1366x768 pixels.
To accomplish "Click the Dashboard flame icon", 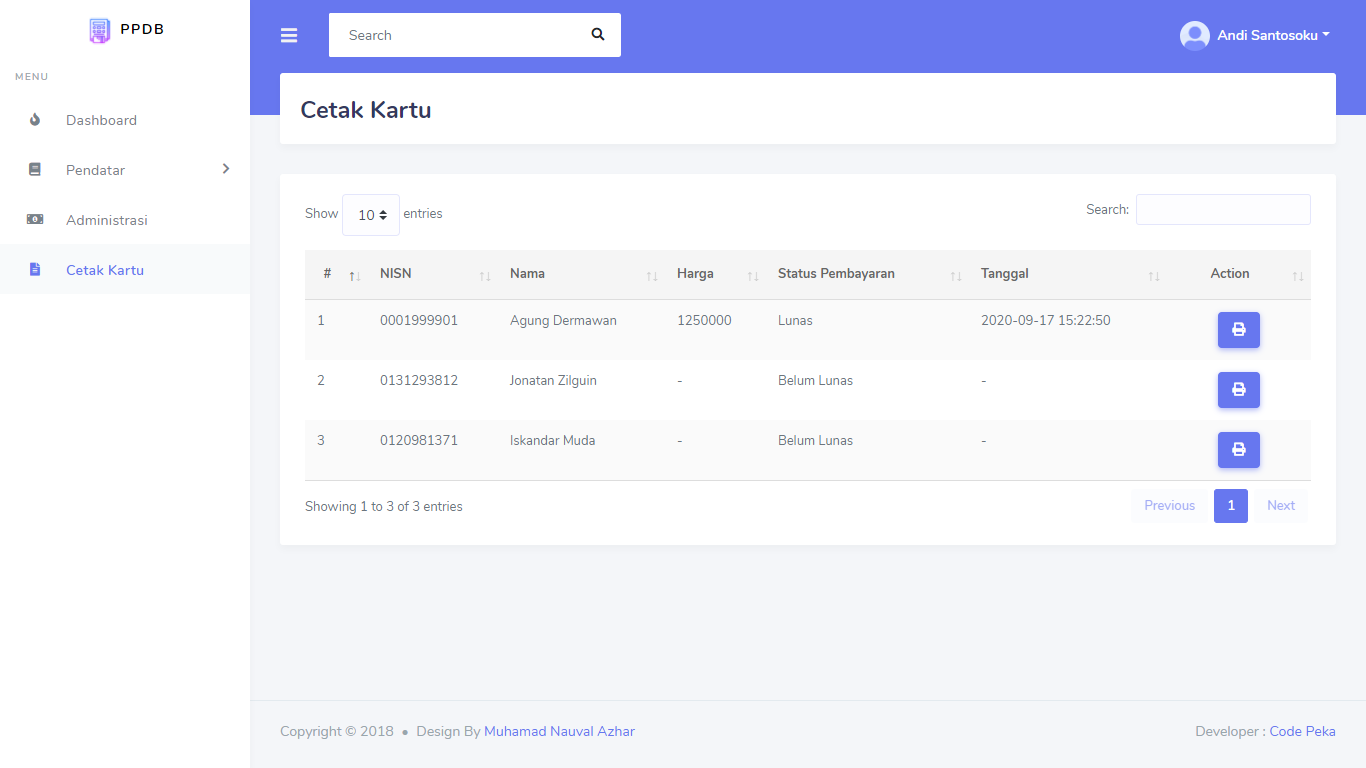I will [x=35, y=120].
